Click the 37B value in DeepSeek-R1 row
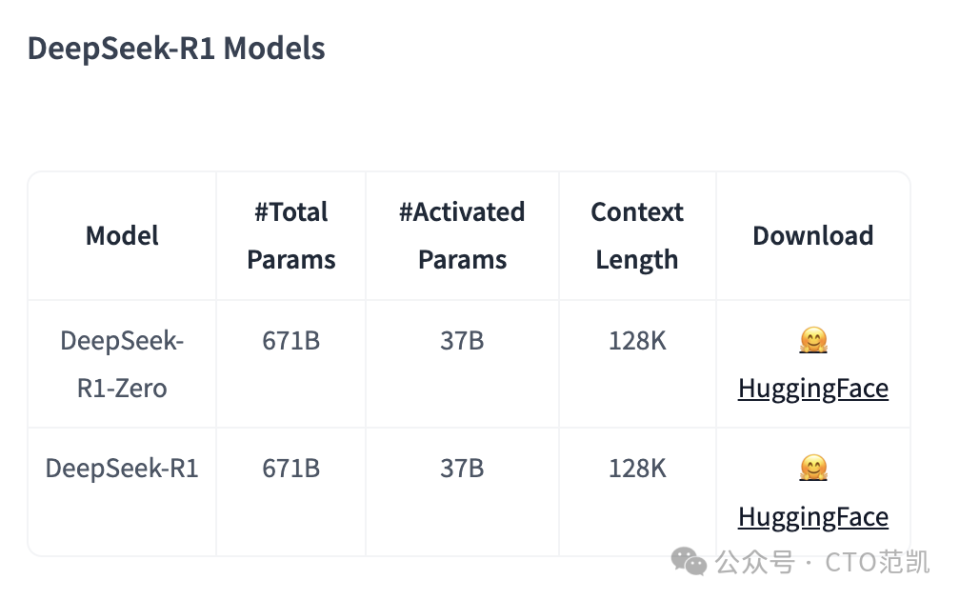The image size is (960, 600). (462, 468)
